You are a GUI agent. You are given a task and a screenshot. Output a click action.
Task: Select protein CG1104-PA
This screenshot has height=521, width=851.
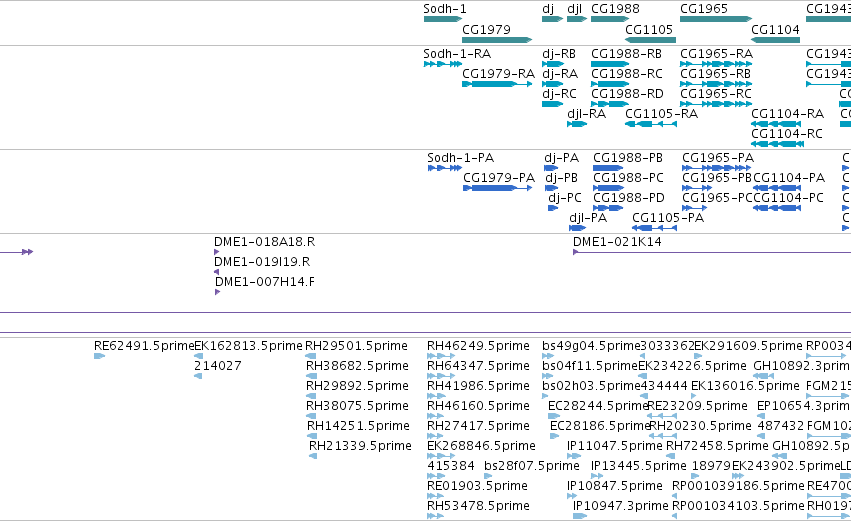pos(777,188)
